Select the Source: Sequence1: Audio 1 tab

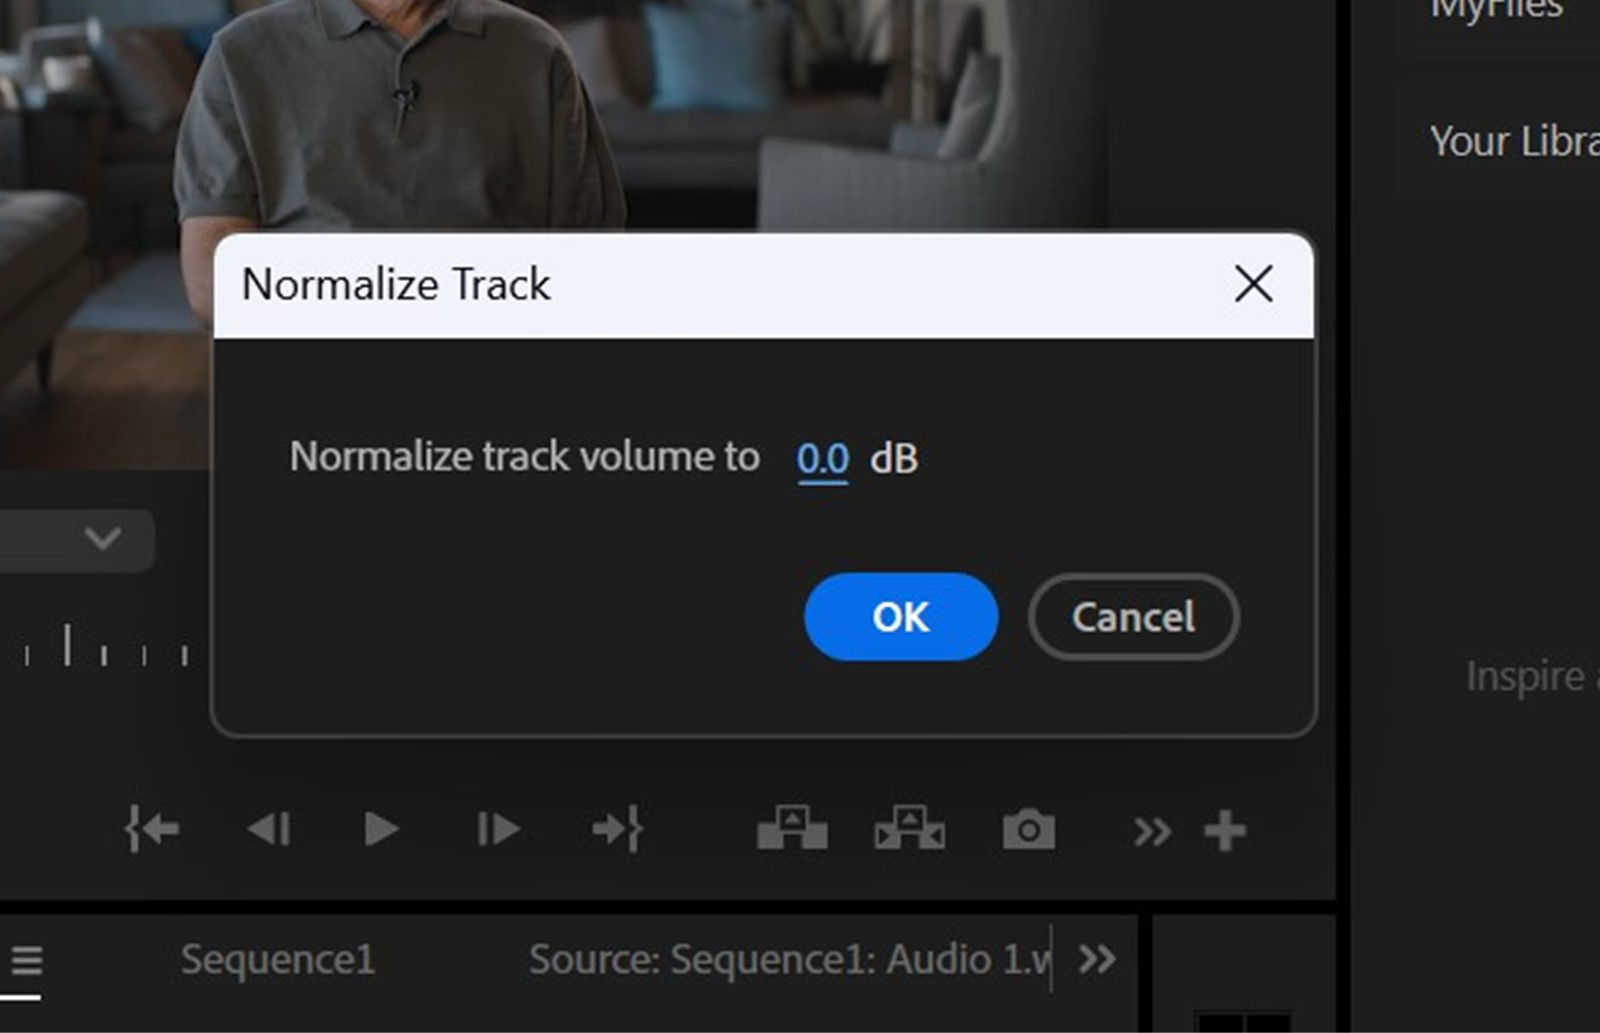[x=790, y=958]
